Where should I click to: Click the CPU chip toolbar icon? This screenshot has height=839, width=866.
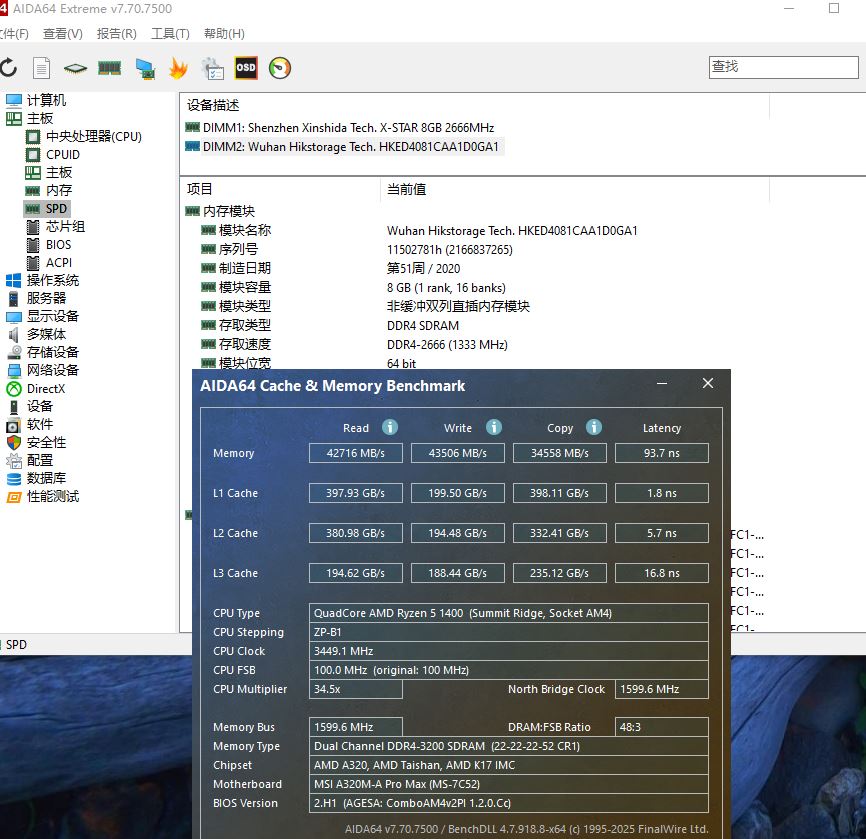point(75,68)
